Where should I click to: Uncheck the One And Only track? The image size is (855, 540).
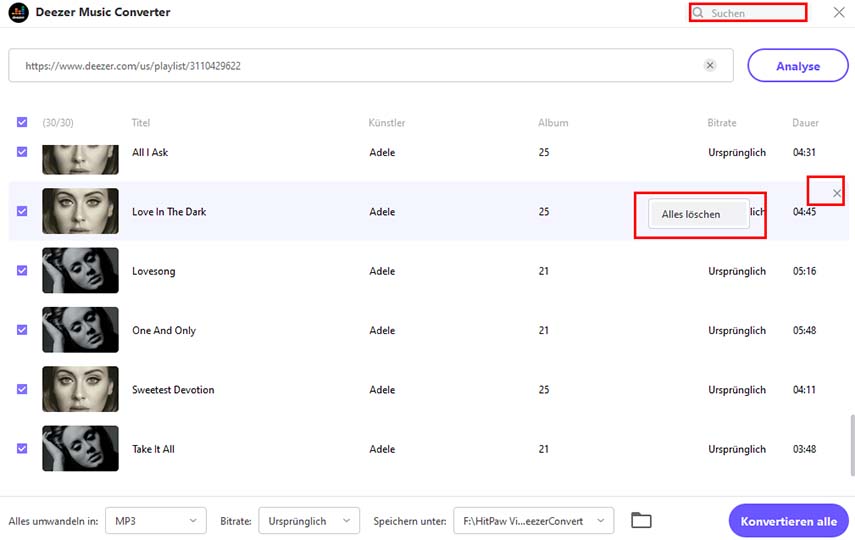click(x=22, y=330)
